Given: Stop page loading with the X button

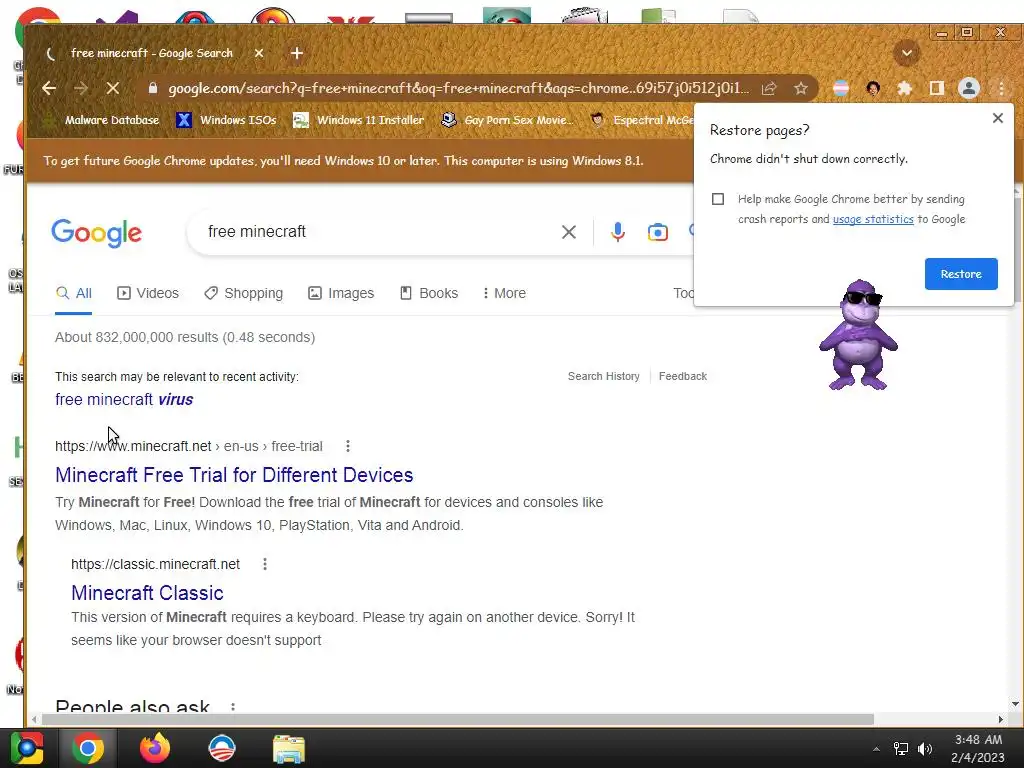Looking at the screenshot, I should coord(112,88).
